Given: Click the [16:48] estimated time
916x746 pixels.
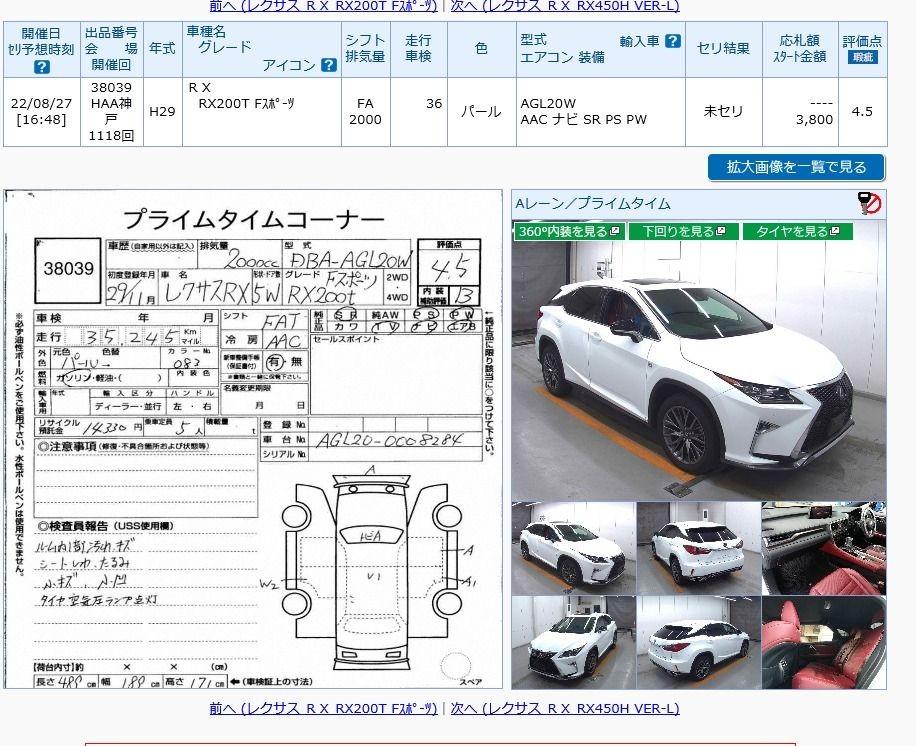Looking at the screenshot, I should 41,120.
